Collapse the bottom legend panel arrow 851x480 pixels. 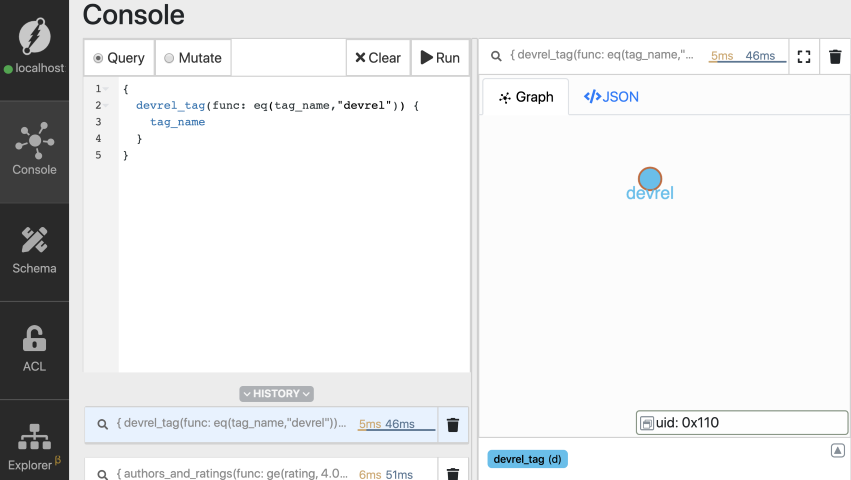[838, 451]
